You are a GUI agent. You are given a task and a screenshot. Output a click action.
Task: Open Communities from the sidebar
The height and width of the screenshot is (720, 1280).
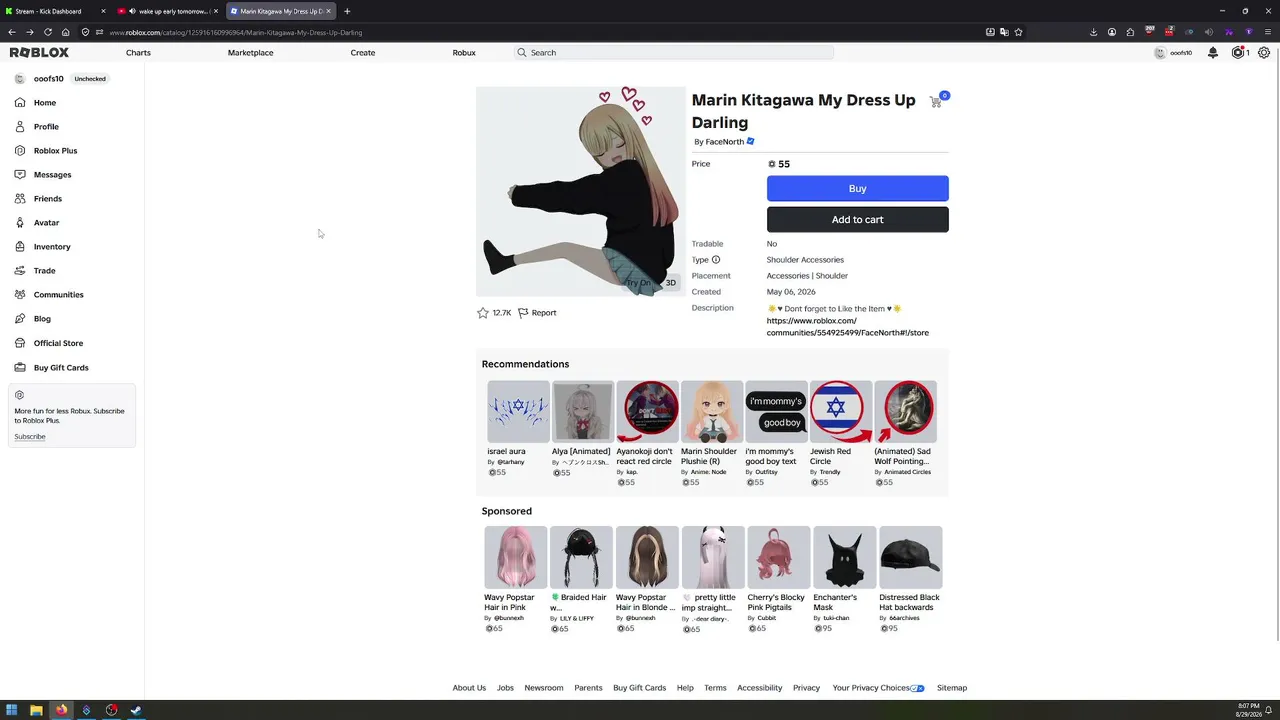58,295
